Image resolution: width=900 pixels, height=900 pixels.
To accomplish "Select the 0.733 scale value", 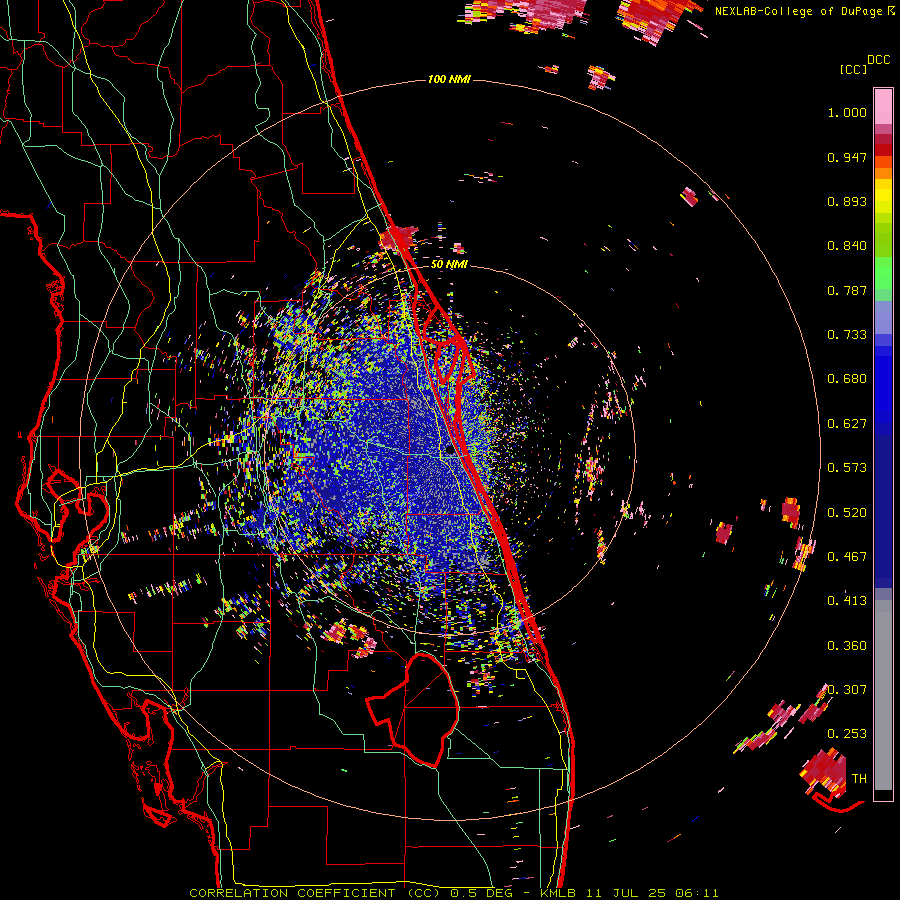I will tap(847, 335).
